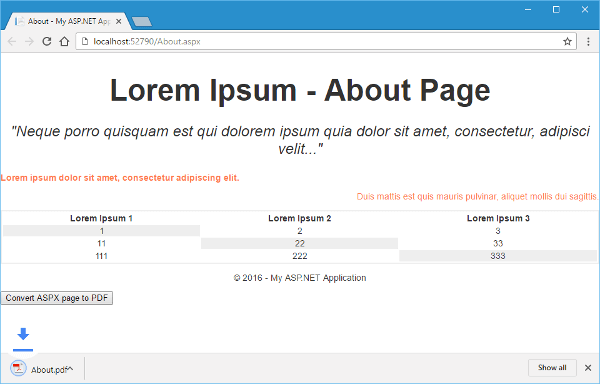Image resolution: width=600 pixels, height=384 pixels.
Task: Expand the About.pdf download options arrow
Action: (70, 369)
